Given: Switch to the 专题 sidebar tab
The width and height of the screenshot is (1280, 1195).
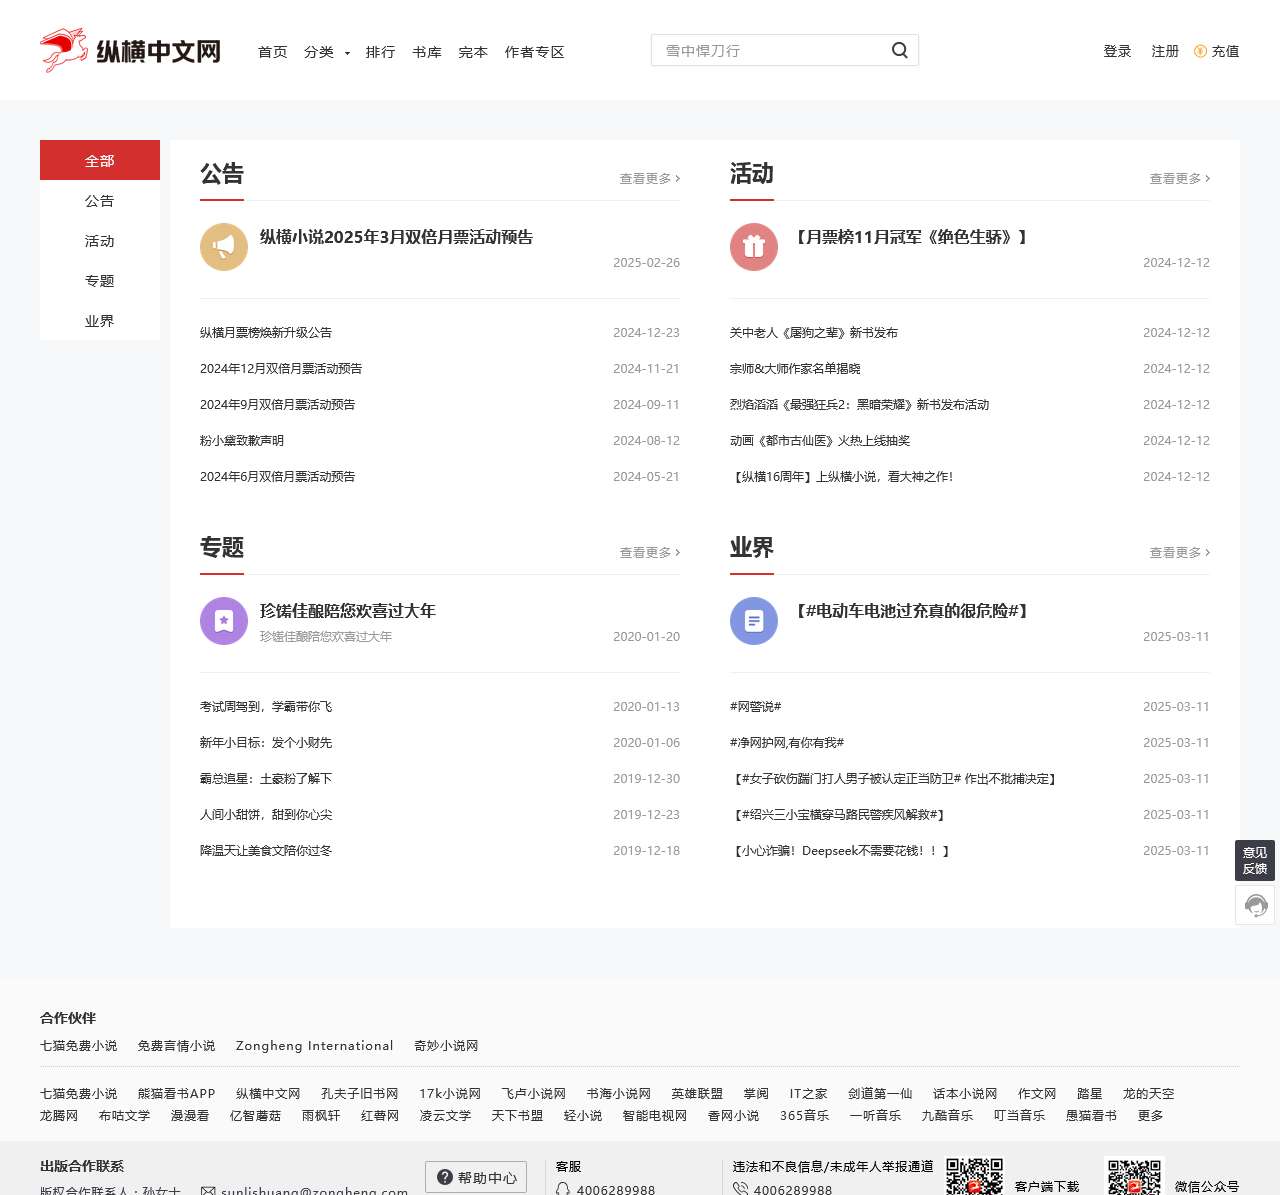Looking at the screenshot, I should [100, 281].
